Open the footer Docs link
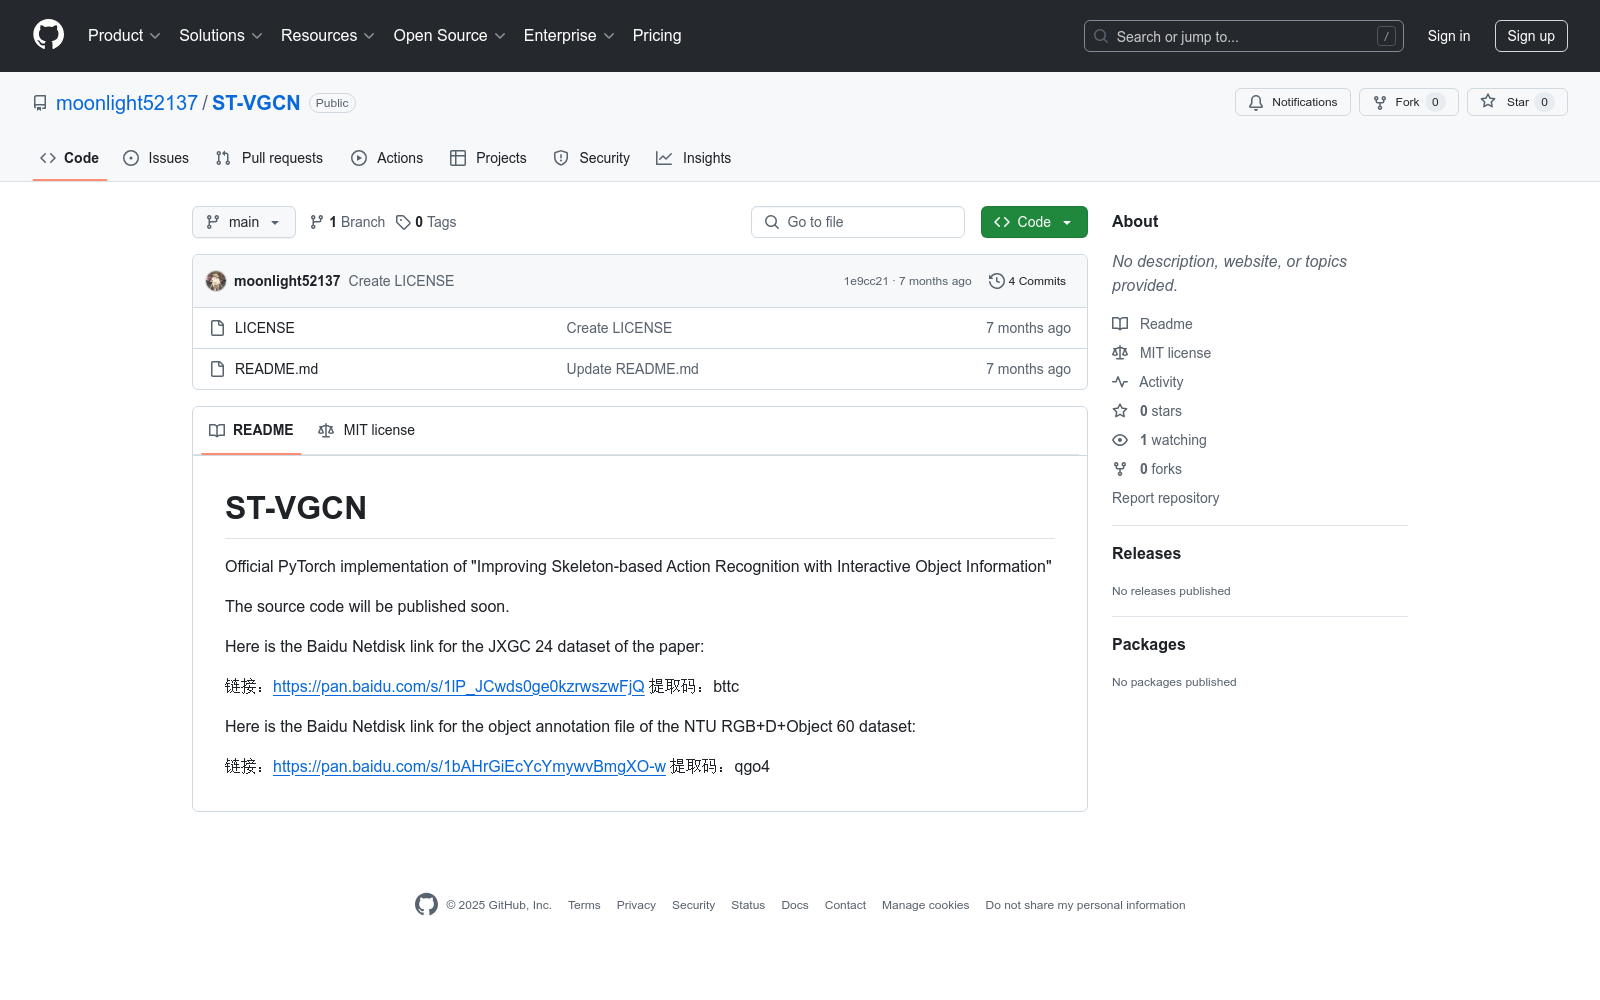The width and height of the screenshot is (1600, 1000). click(x=795, y=905)
